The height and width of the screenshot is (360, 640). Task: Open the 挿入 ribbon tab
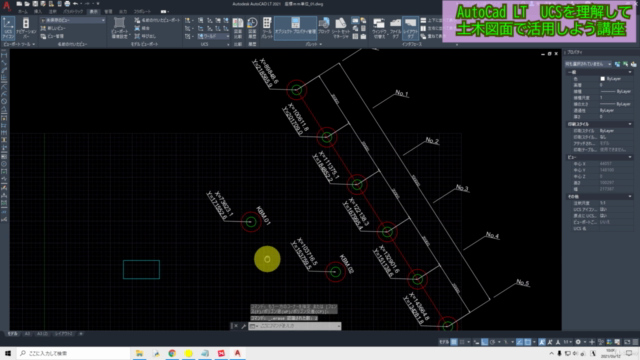click(x=38, y=11)
